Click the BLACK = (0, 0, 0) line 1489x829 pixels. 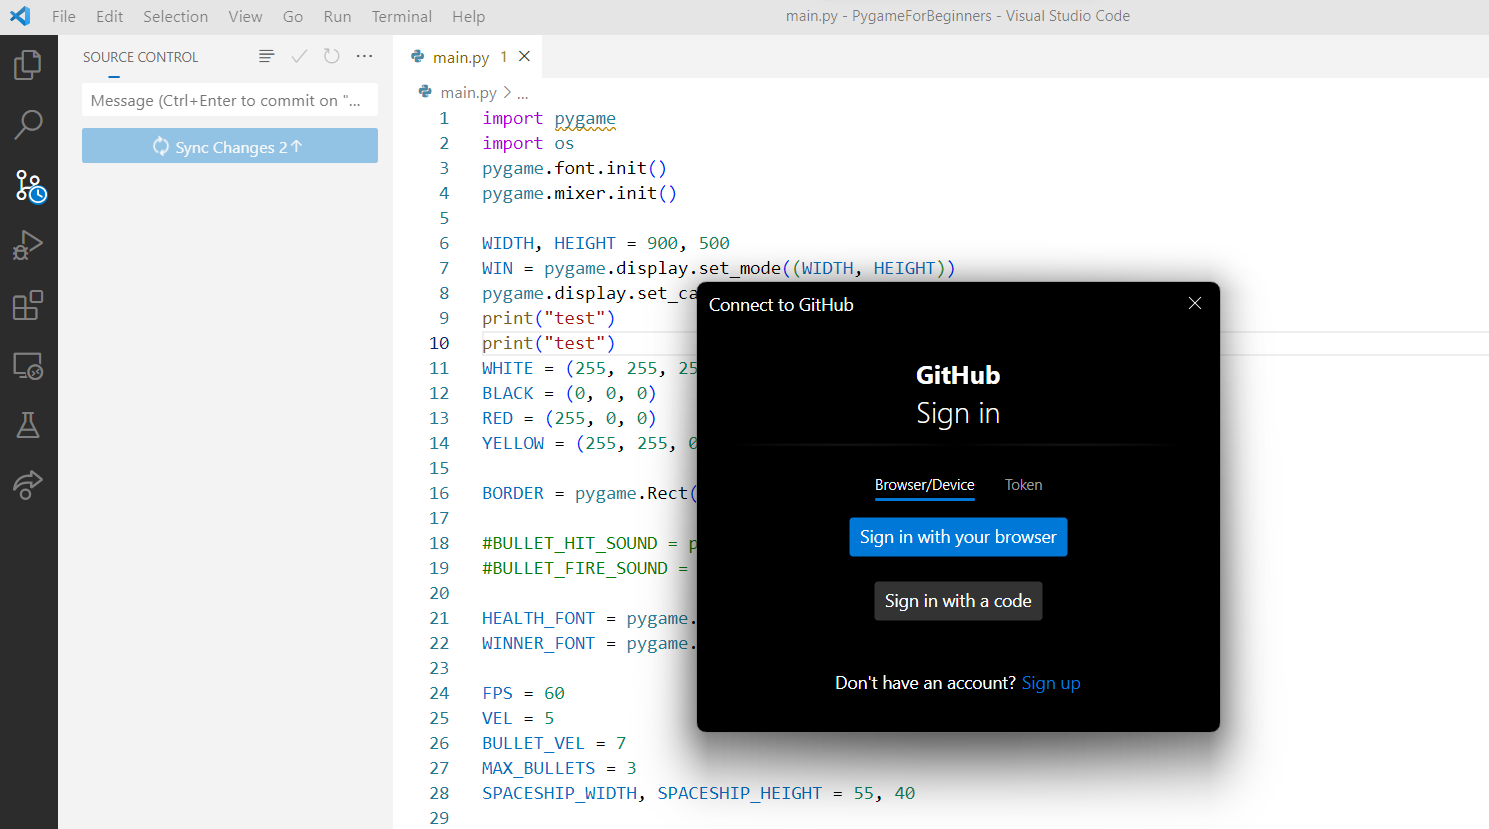pyautogui.click(x=569, y=393)
